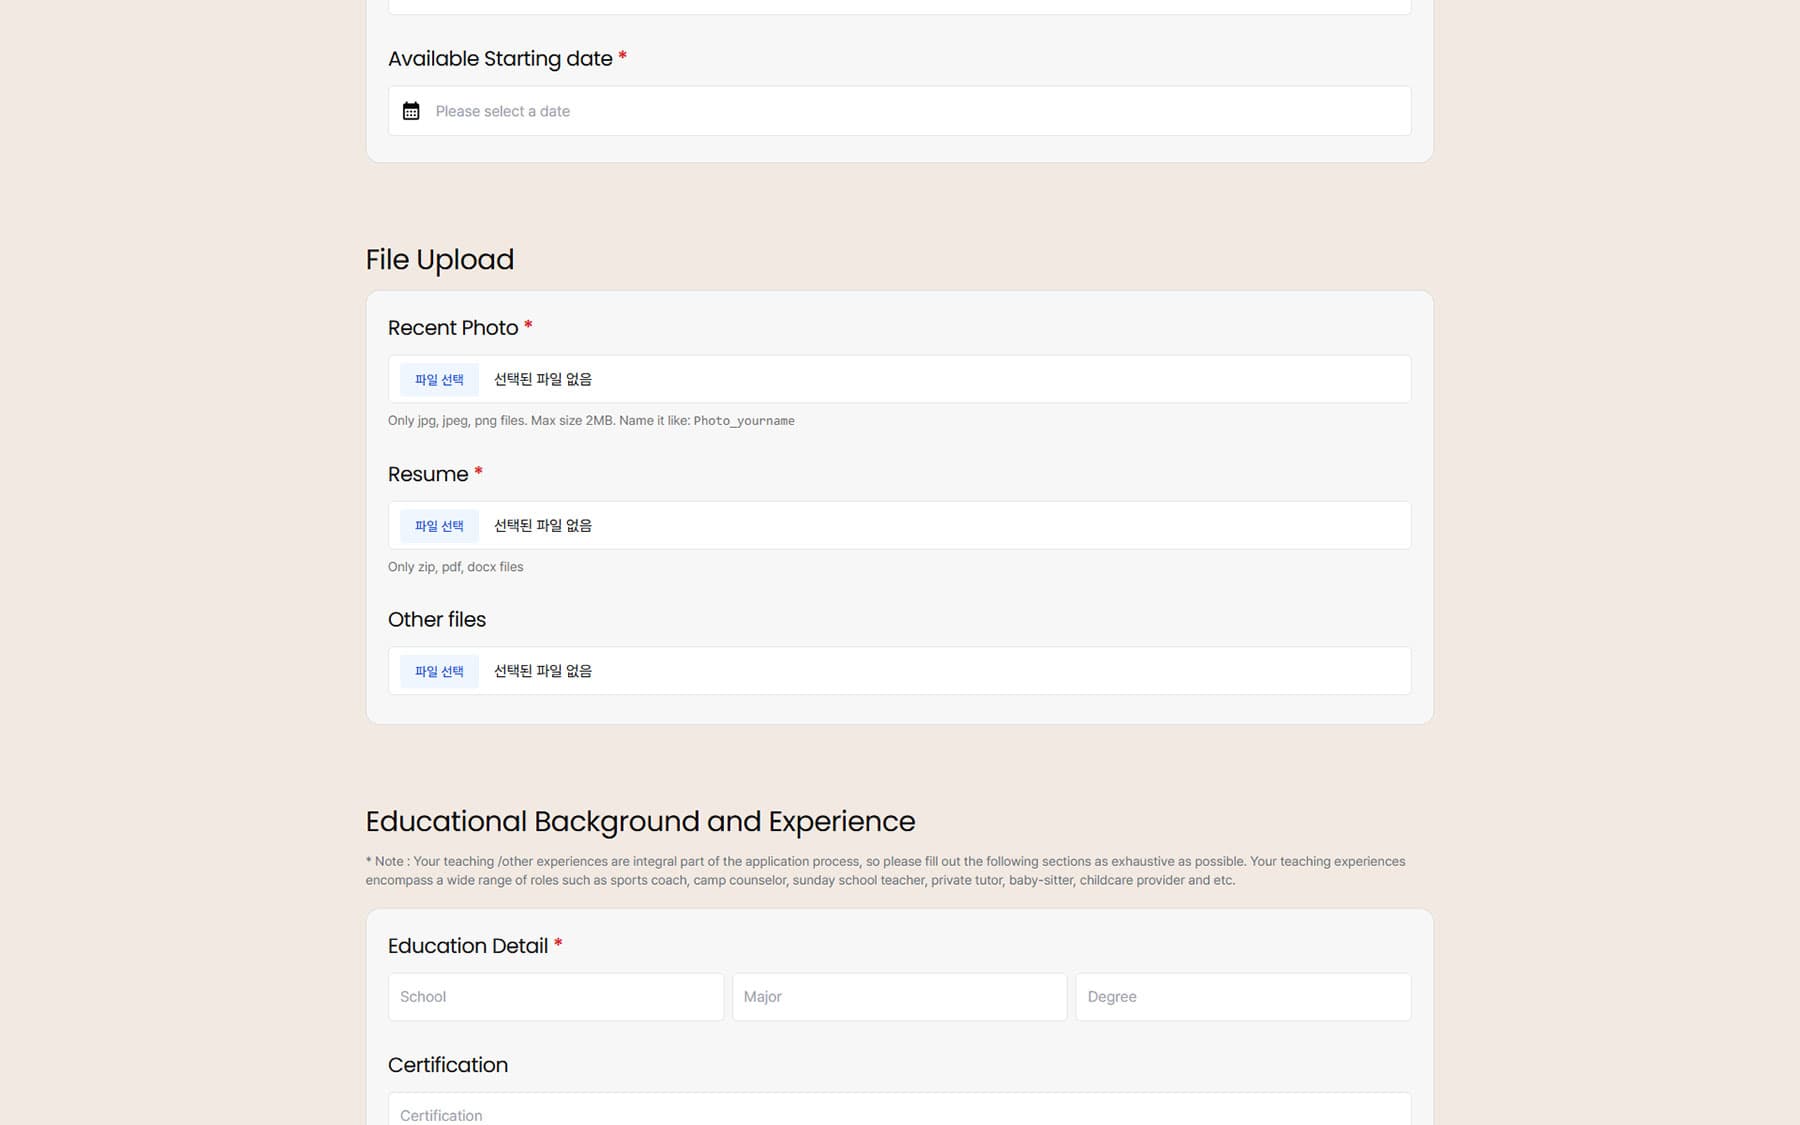Focus the School input field

coord(555,997)
